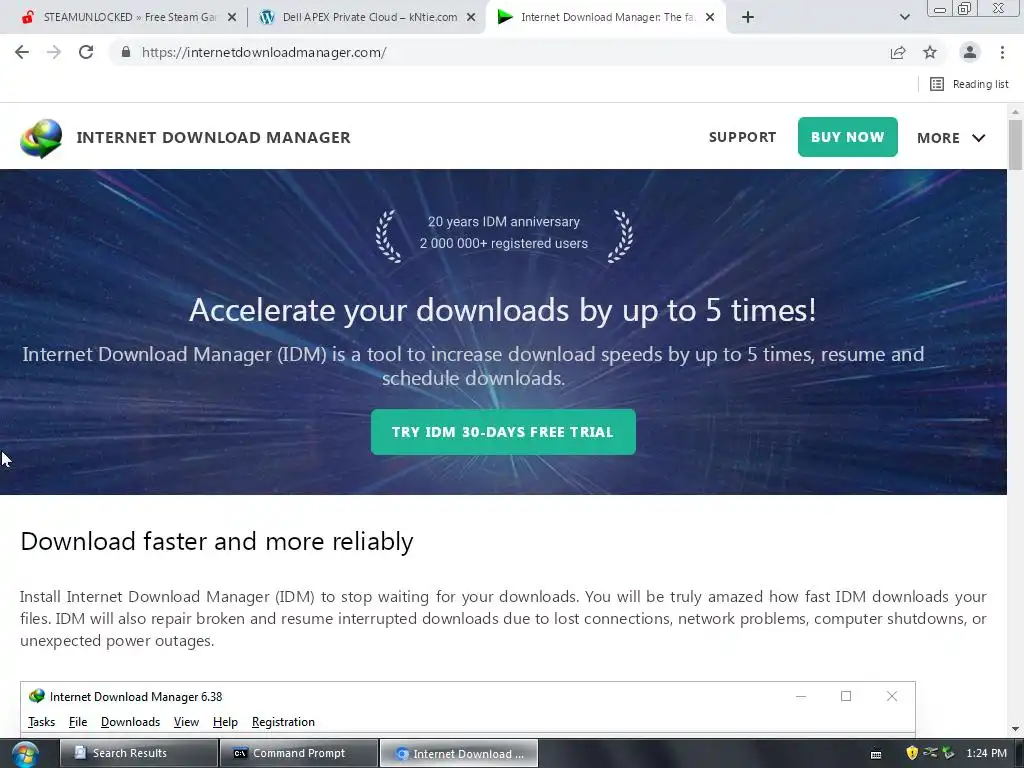Screen dimensions: 1024x768
Task: Open the SUPPORT page
Action: [742, 137]
